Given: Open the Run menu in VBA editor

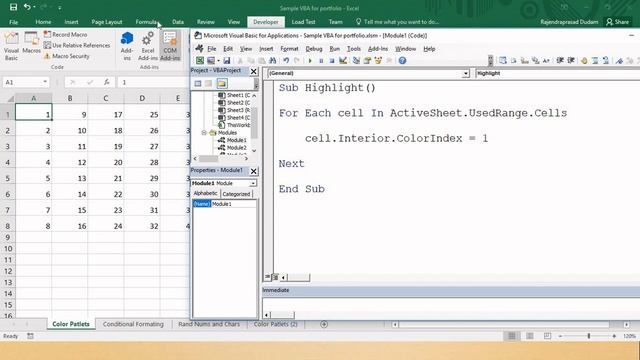Looking at the screenshot, I should (x=335, y=49).
